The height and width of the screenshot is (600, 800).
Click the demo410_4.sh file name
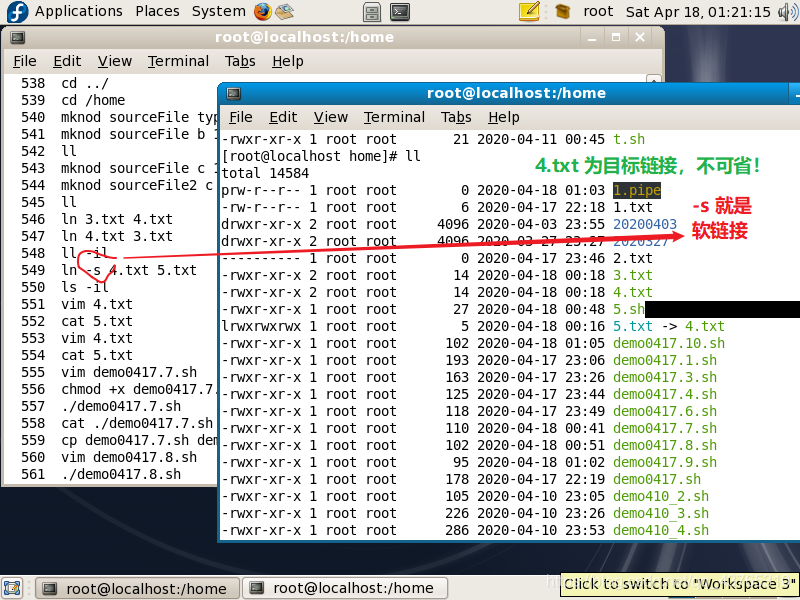click(x=661, y=531)
